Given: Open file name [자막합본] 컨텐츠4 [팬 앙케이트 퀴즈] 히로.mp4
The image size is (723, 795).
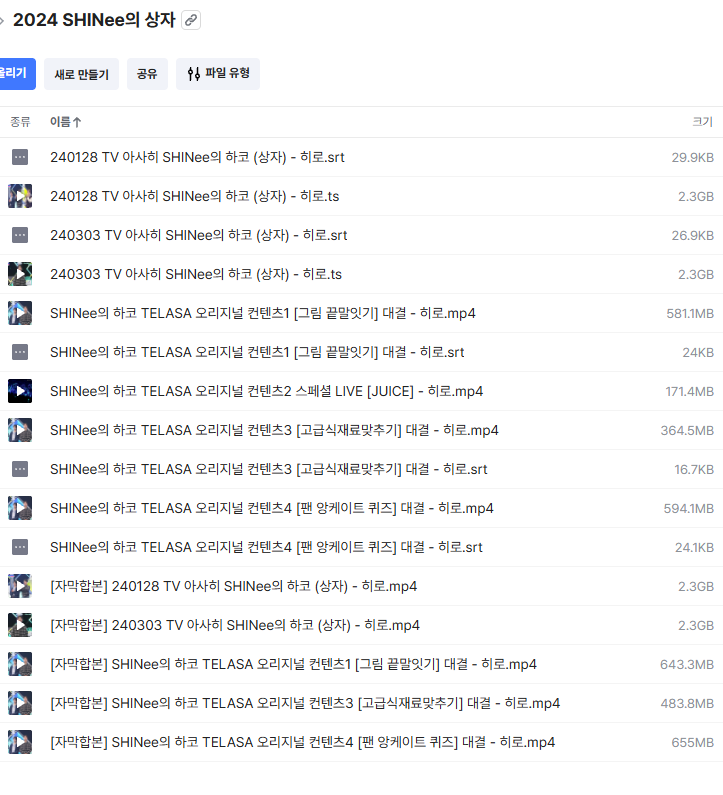Looking at the screenshot, I should tap(303, 742).
